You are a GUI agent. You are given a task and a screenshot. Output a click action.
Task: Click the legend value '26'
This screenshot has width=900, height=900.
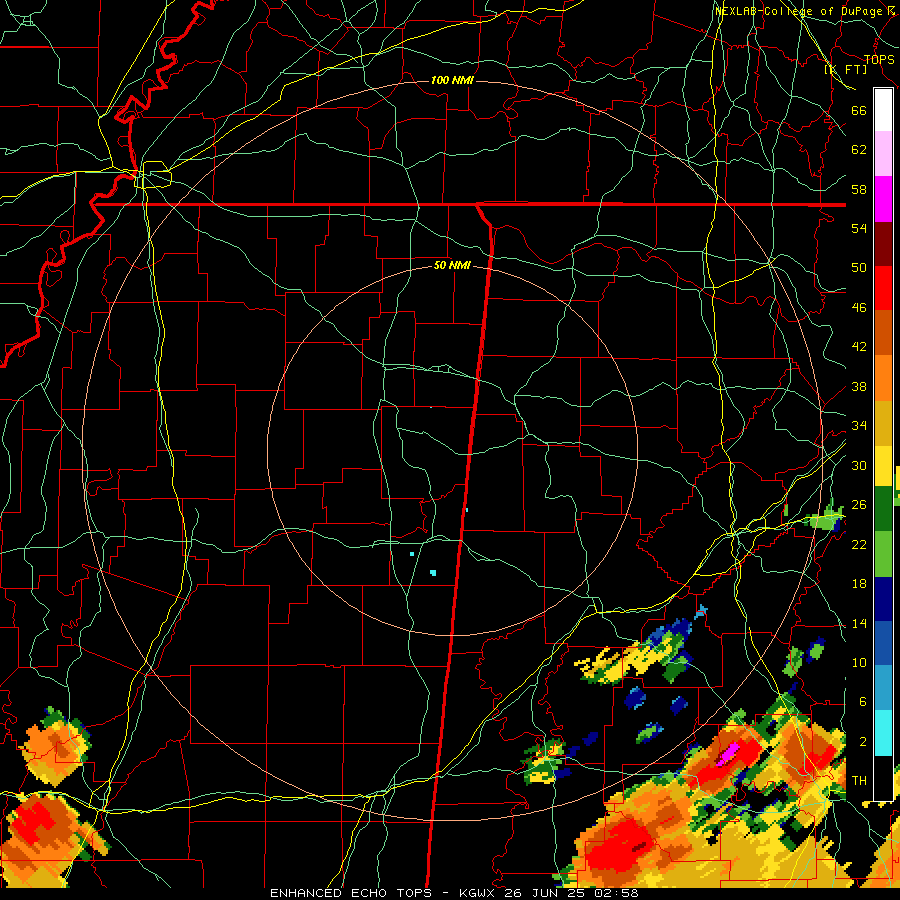click(859, 505)
